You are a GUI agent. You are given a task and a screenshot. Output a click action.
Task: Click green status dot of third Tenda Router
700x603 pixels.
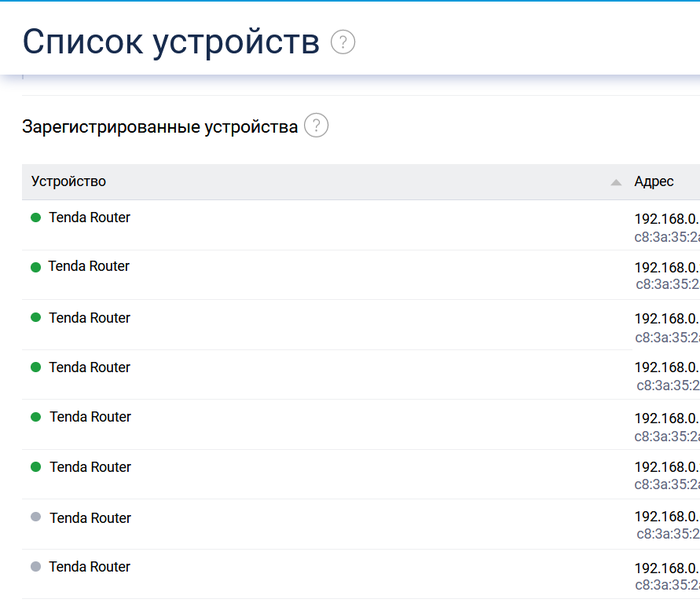(x=36, y=317)
